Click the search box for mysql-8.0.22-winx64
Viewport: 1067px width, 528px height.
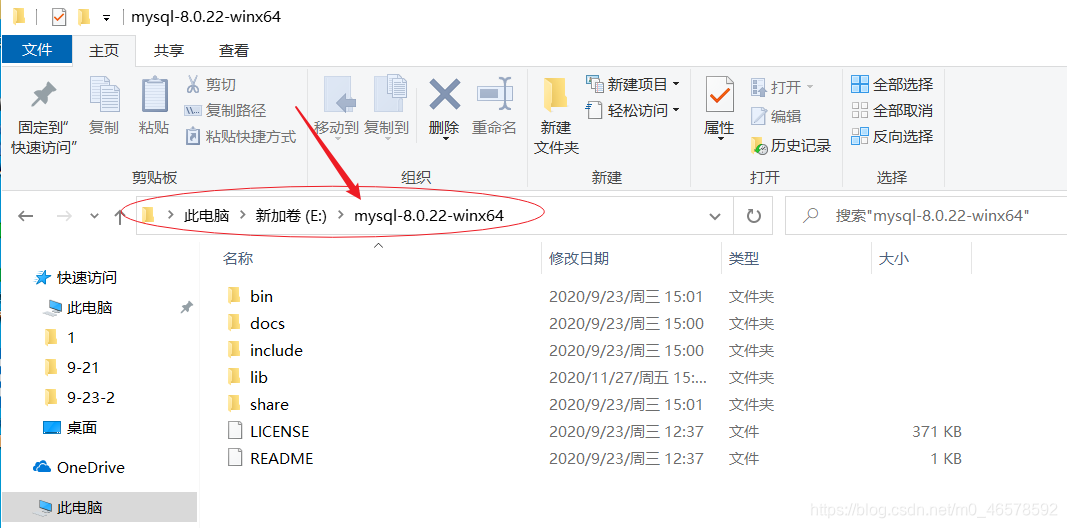click(925, 216)
